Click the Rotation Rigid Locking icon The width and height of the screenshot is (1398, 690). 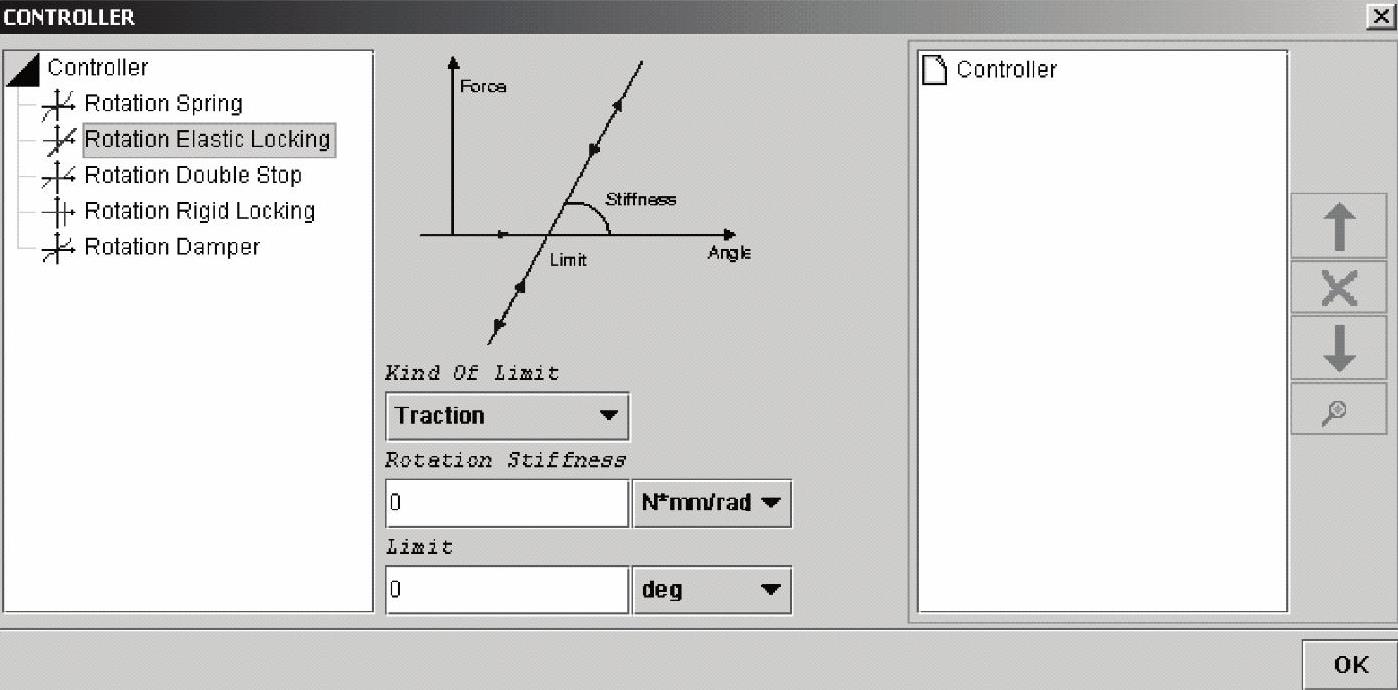58,212
